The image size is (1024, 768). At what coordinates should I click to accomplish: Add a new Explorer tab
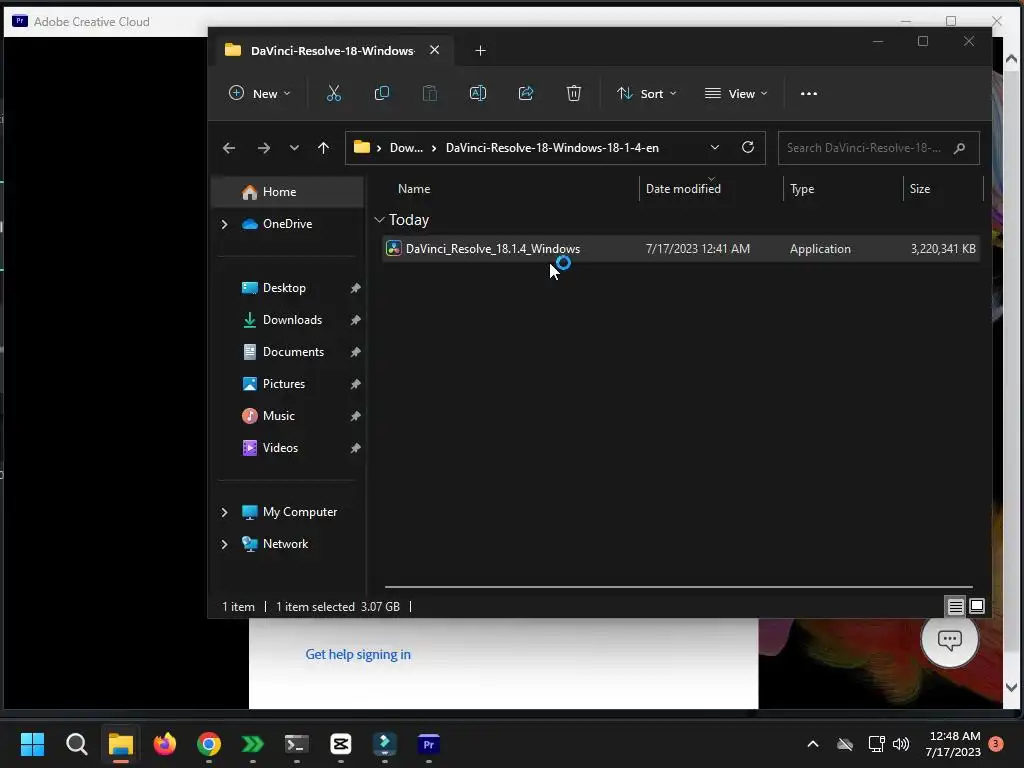coord(480,50)
